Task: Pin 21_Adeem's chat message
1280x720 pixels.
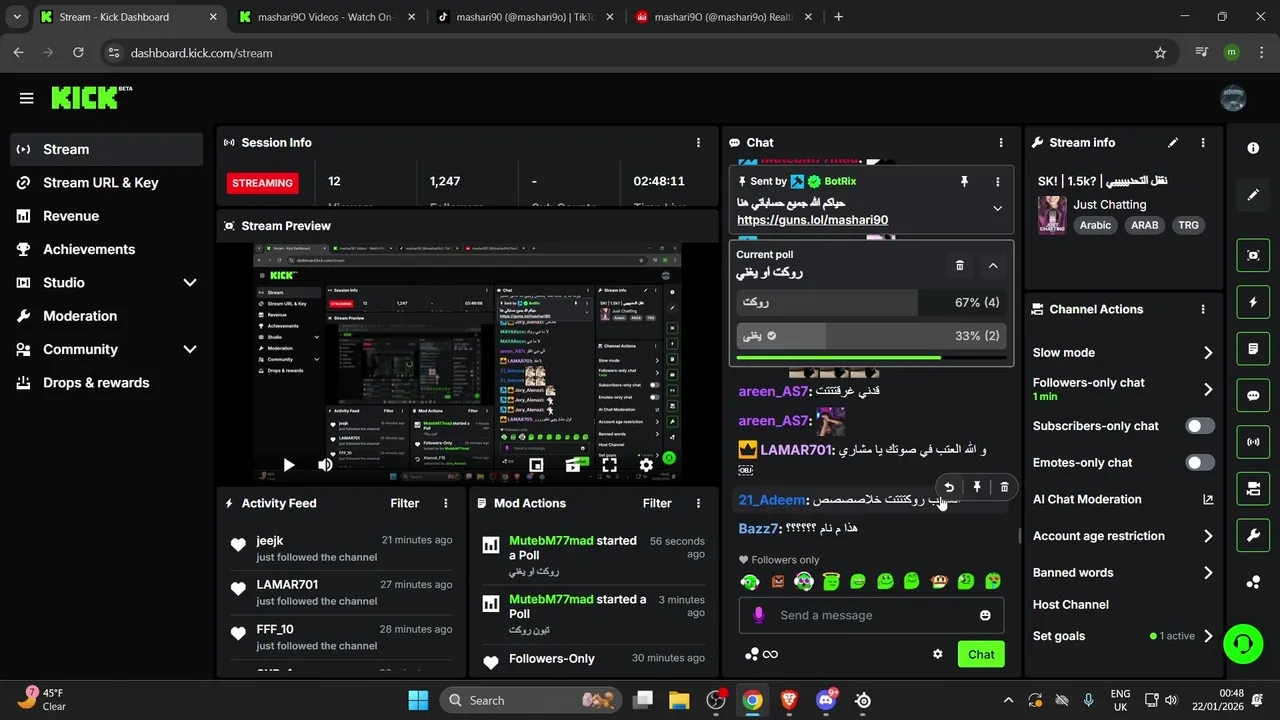Action: tap(977, 487)
